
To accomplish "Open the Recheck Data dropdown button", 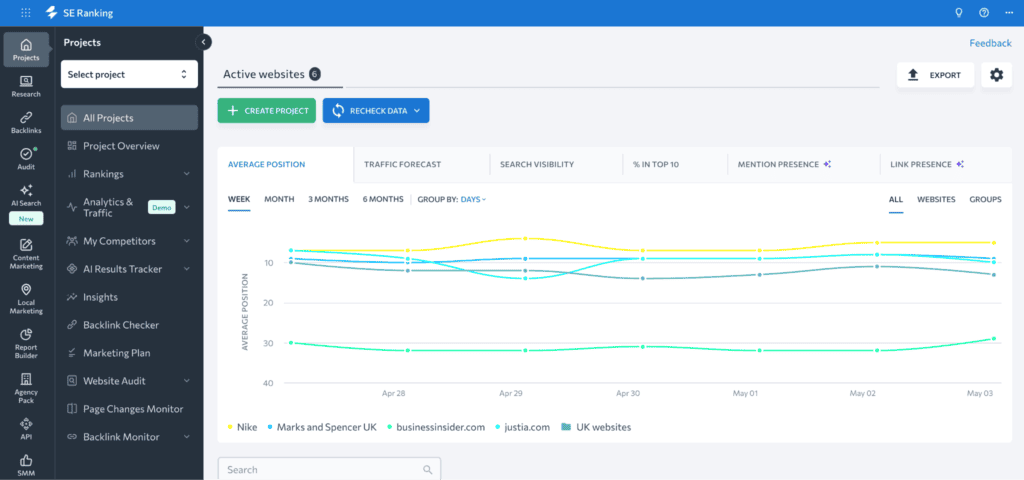I will point(376,110).
